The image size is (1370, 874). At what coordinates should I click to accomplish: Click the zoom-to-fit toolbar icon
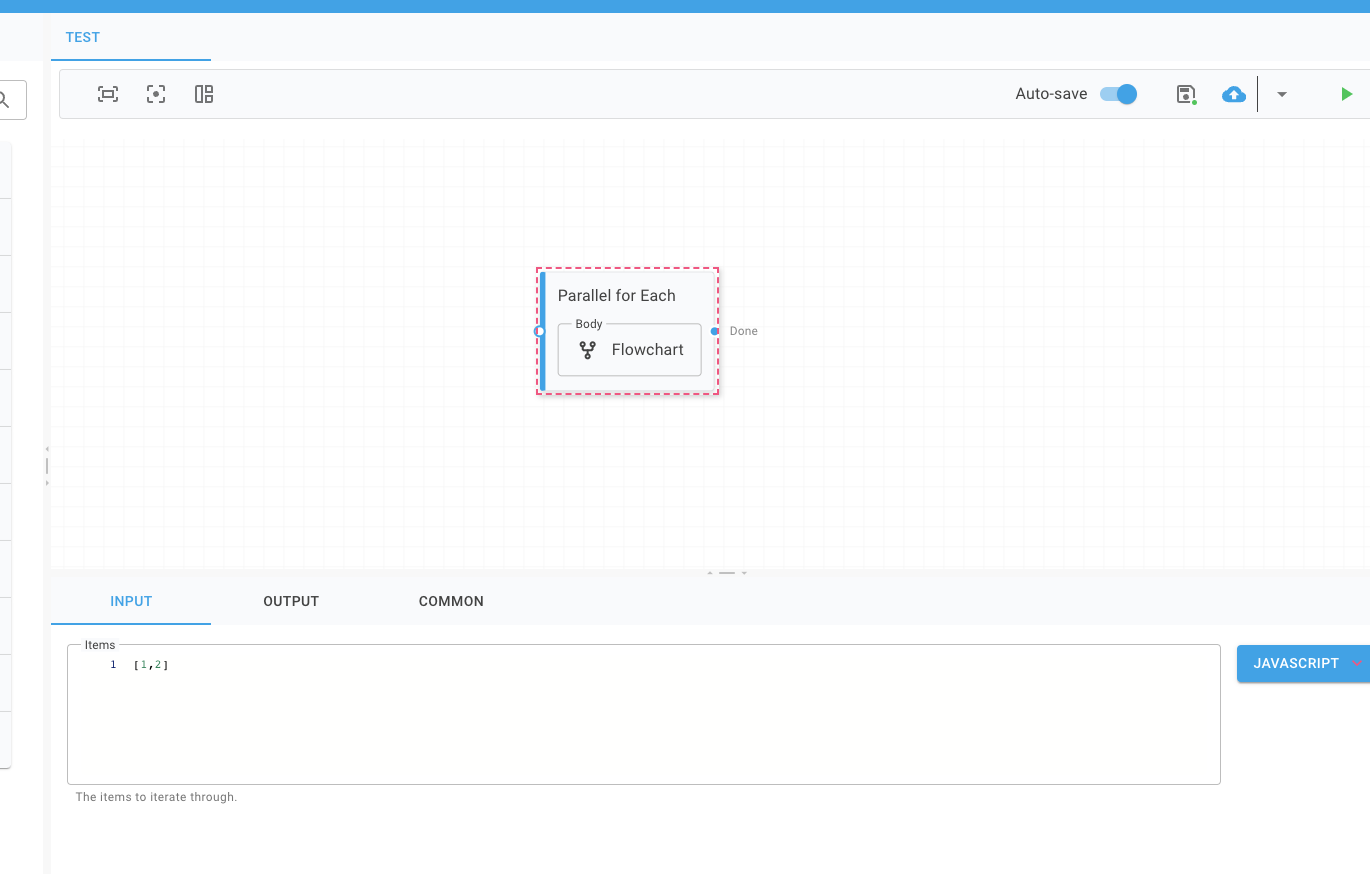point(108,93)
